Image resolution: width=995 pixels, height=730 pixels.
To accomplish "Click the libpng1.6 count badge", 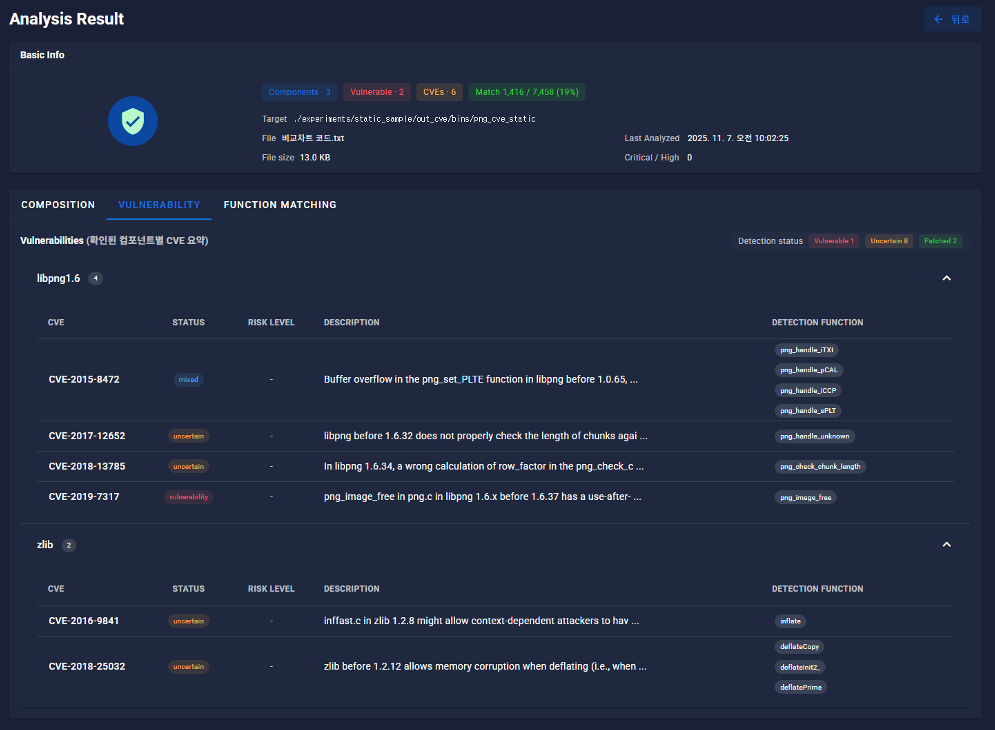I will [96, 278].
